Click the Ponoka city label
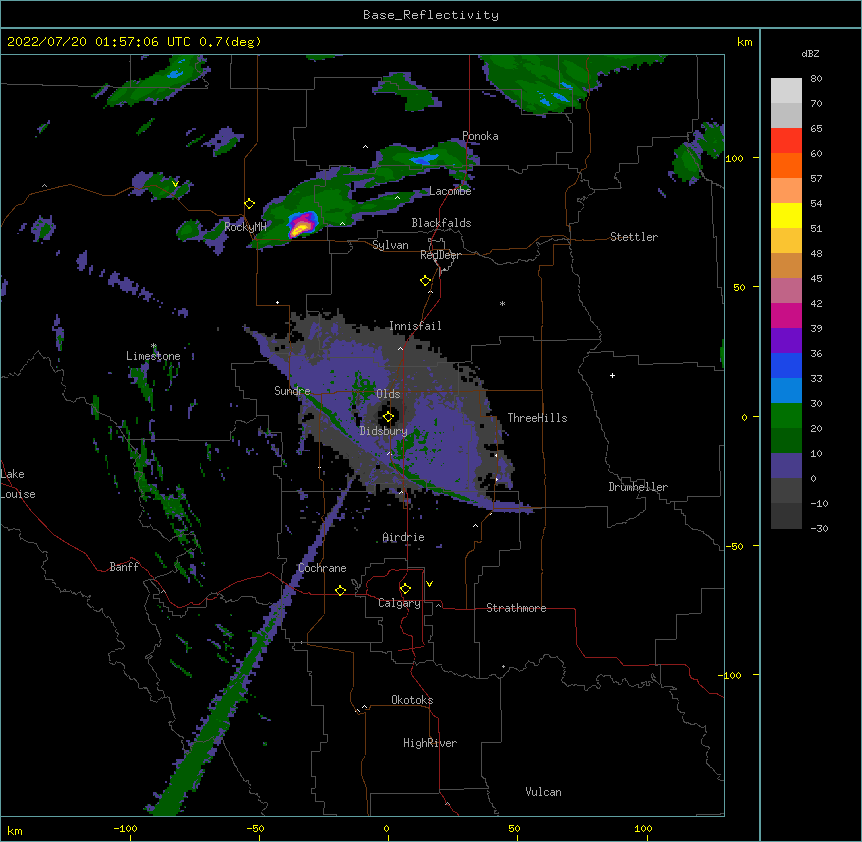Viewport: 862px width, 842px height. (x=480, y=136)
